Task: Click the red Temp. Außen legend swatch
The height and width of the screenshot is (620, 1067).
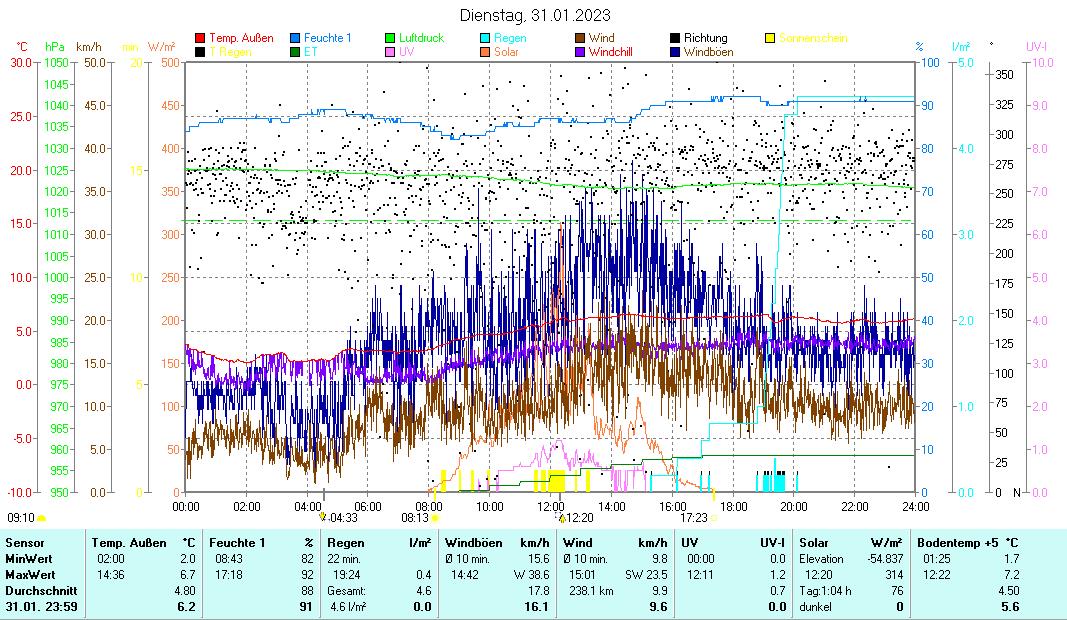Action: [x=200, y=38]
